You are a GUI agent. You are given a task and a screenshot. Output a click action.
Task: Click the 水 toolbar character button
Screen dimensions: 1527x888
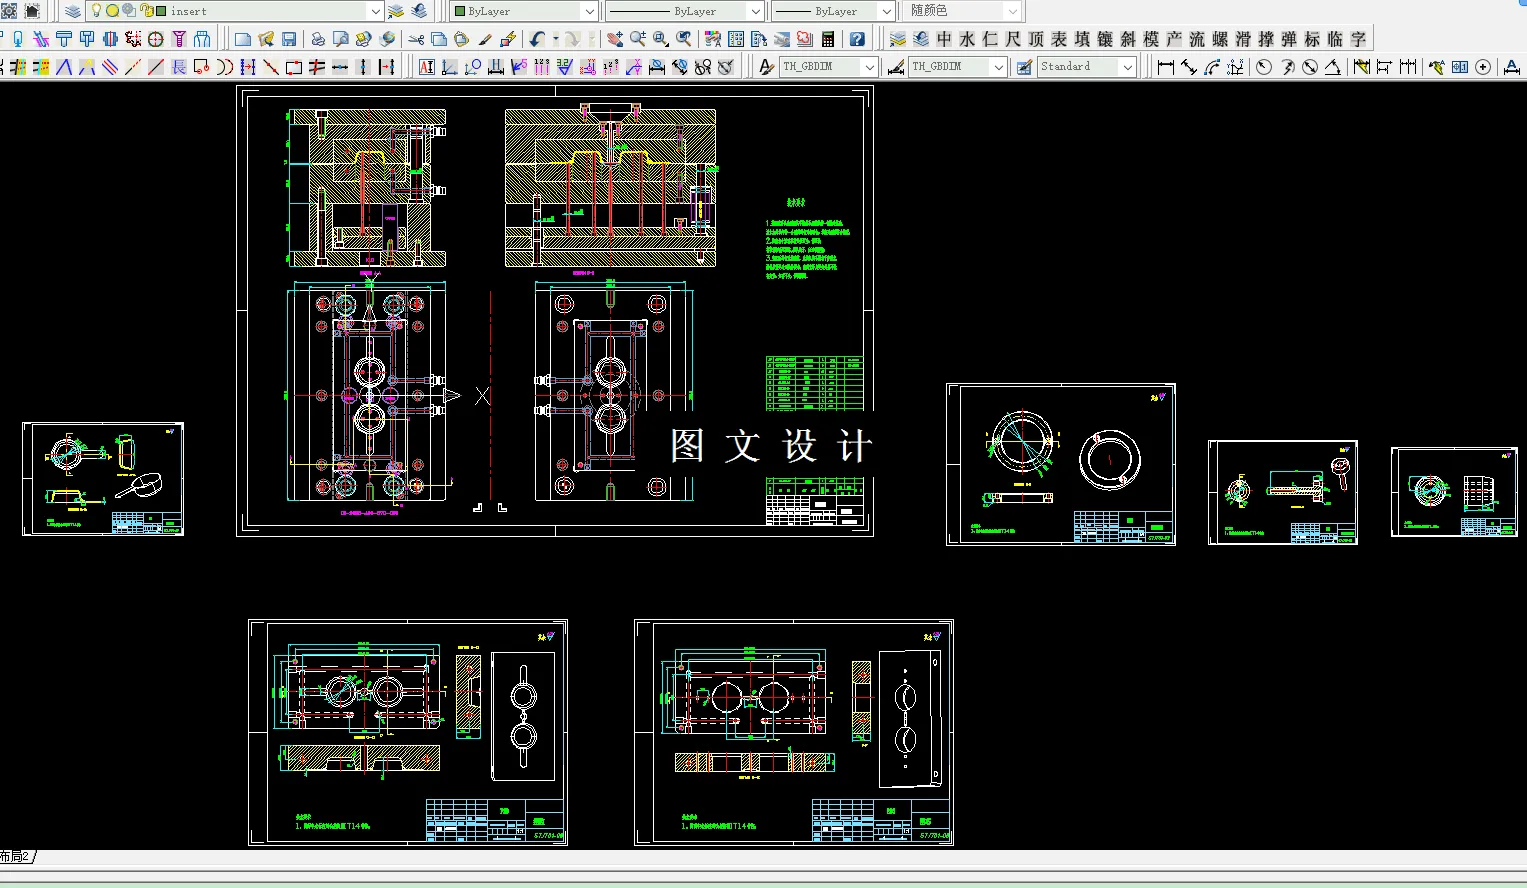[x=967, y=39]
